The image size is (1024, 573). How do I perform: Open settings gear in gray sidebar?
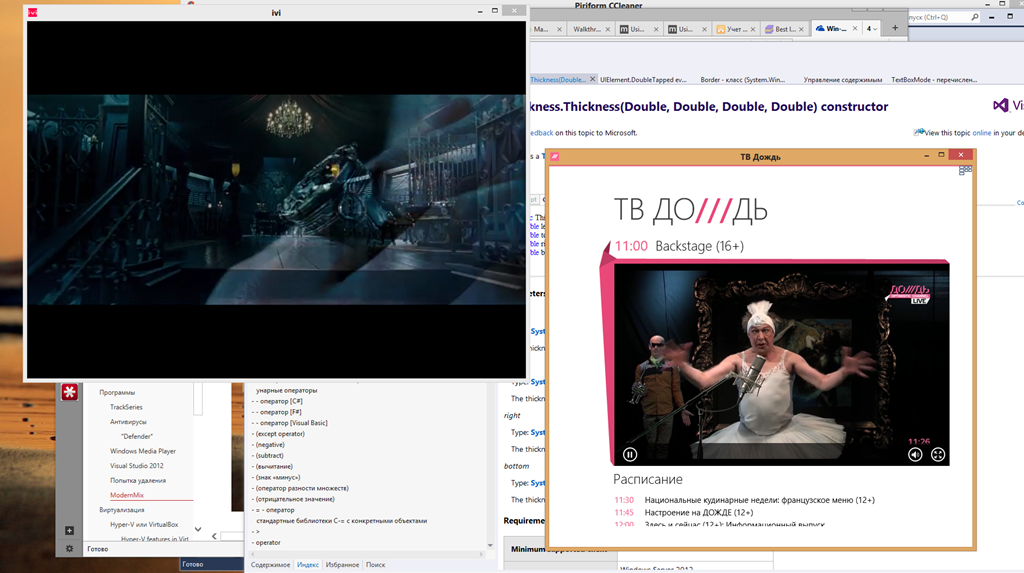pyautogui.click(x=69, y=549)
